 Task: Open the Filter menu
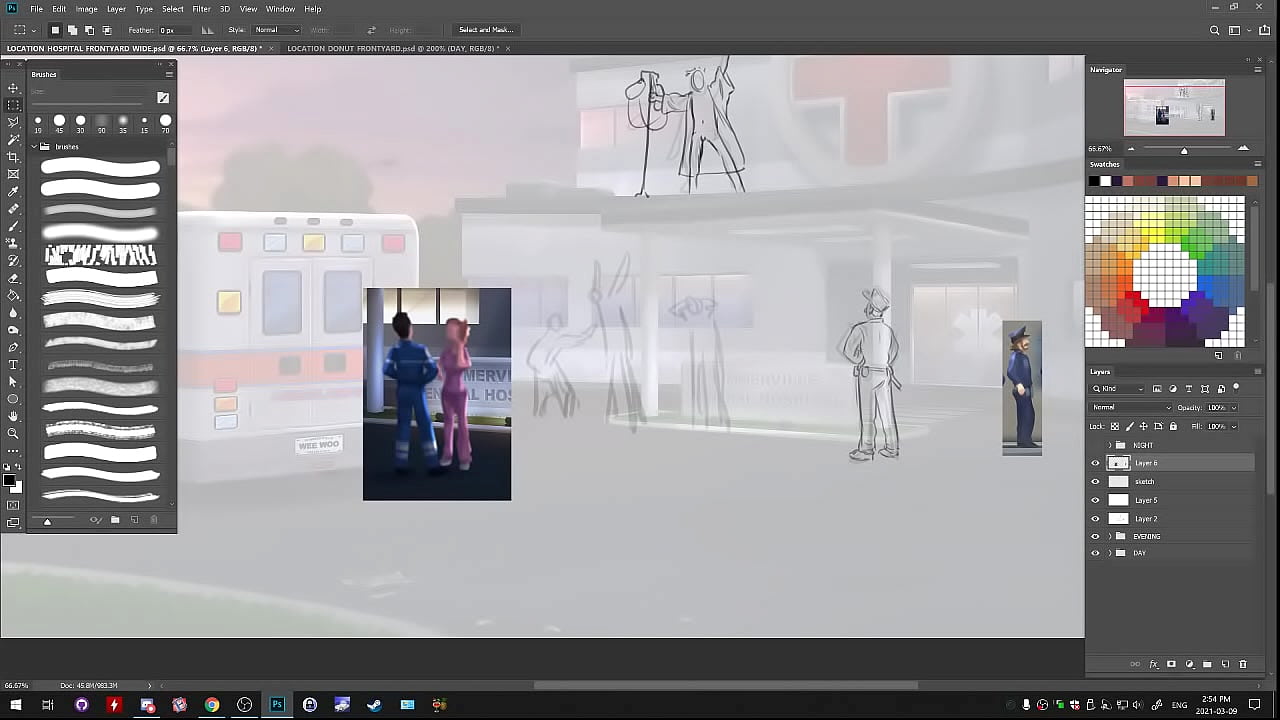(201, 9)
